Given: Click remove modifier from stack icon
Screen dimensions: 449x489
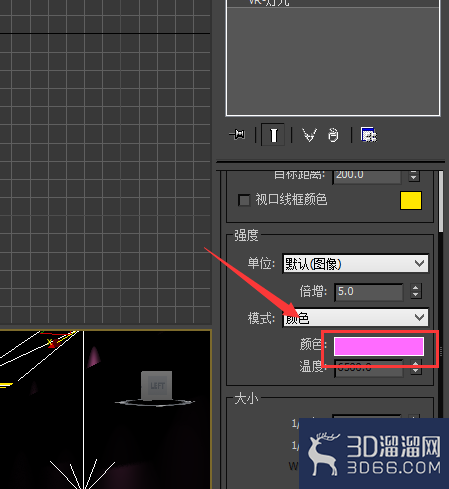Looking at the screenshot, I should click(x=333, y=135).
